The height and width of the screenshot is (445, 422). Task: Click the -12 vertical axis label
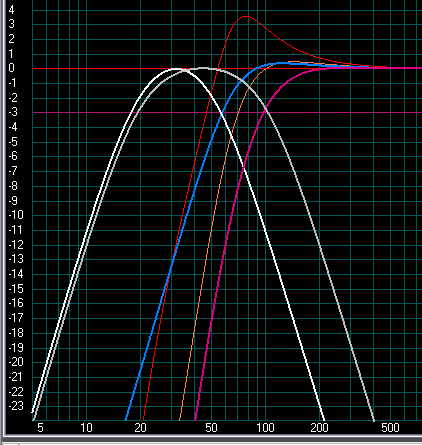pos(16,244)
